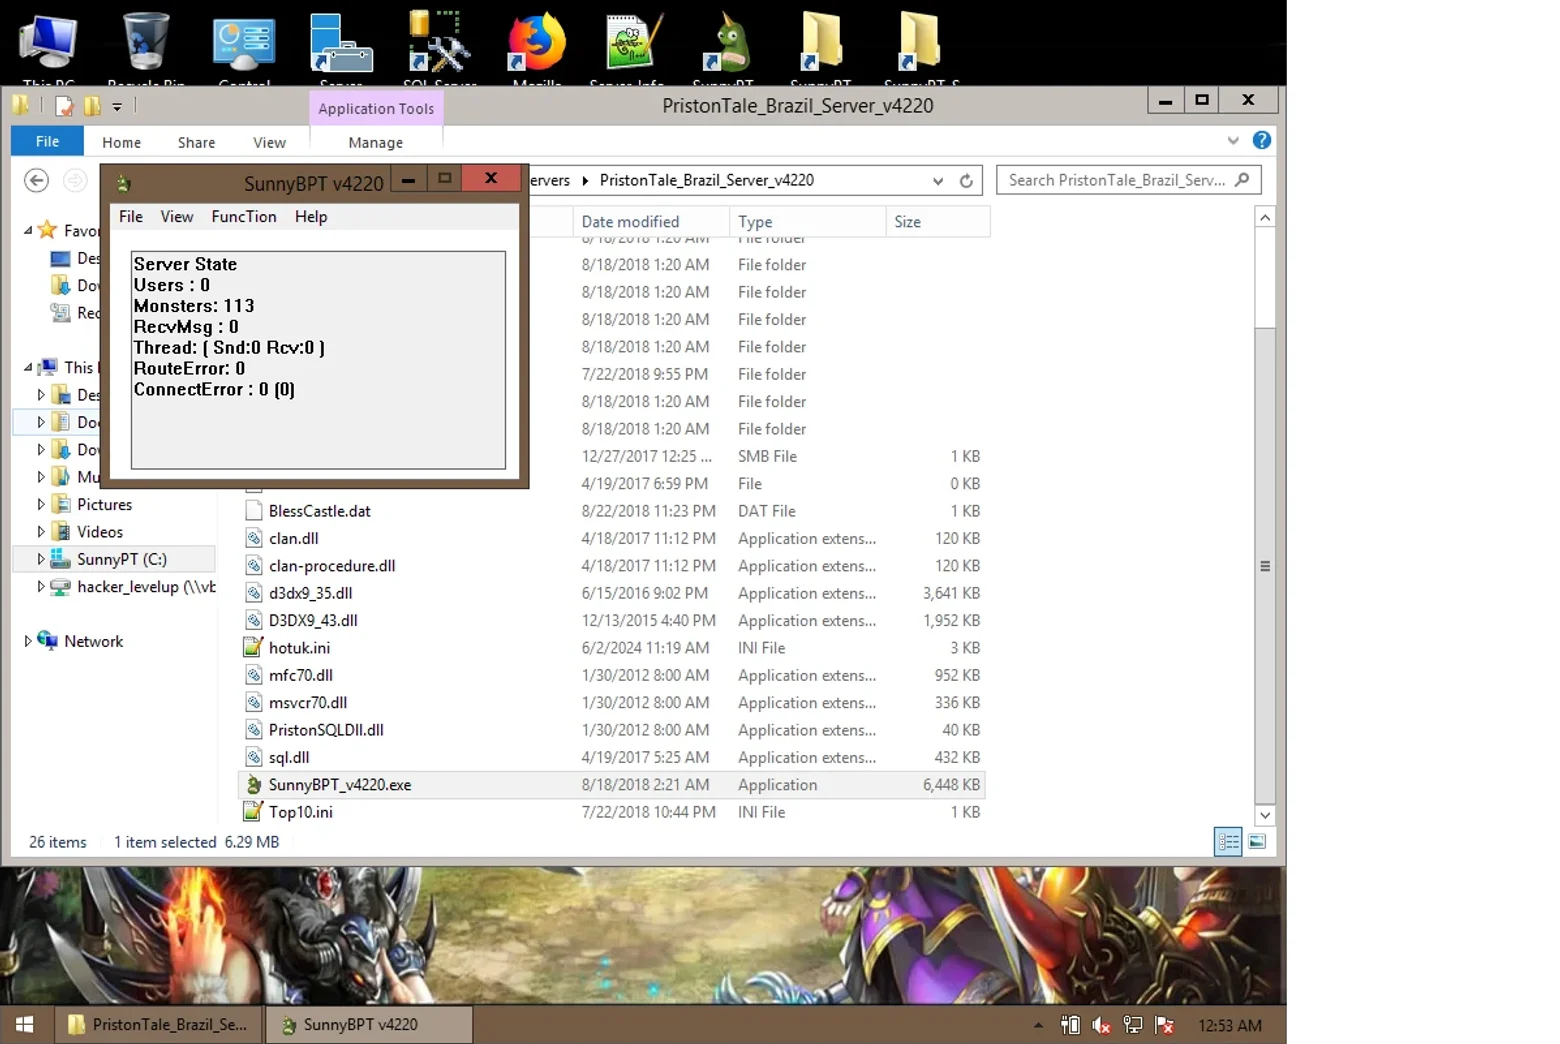Open the Customize Quick Access Toolbar dropdown
The image size is (1560, 1044).
point(117,106)
